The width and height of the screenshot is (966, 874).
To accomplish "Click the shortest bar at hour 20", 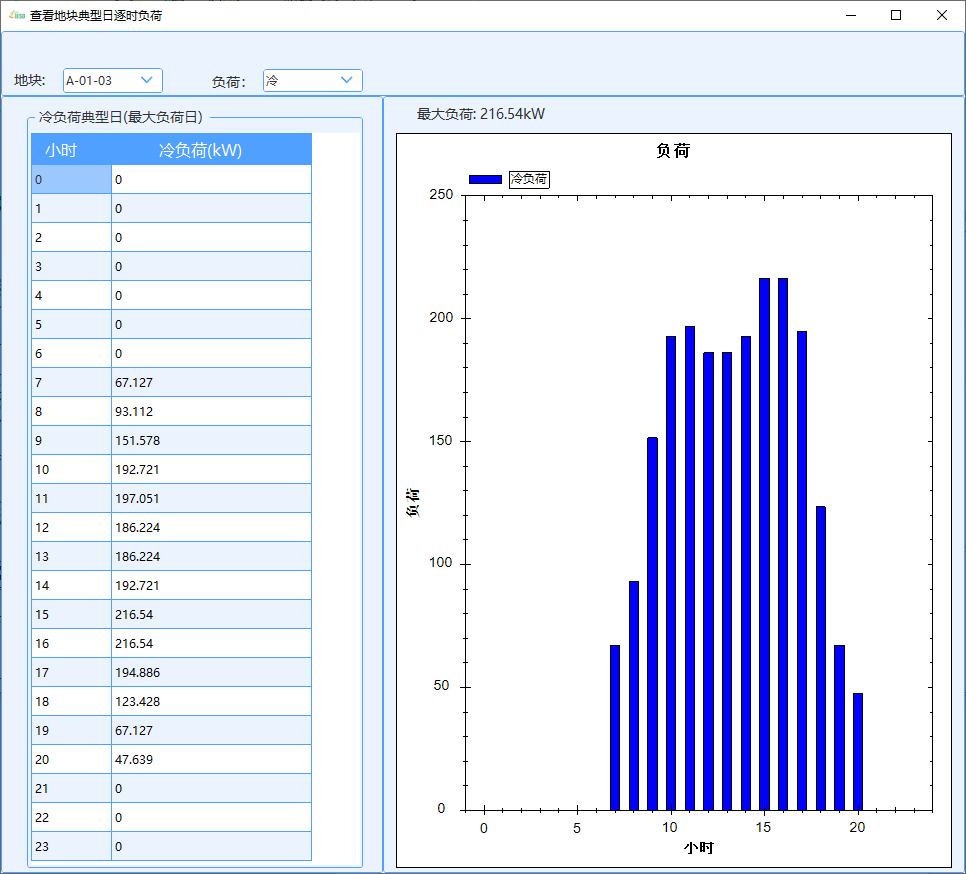I will point(857,751).
